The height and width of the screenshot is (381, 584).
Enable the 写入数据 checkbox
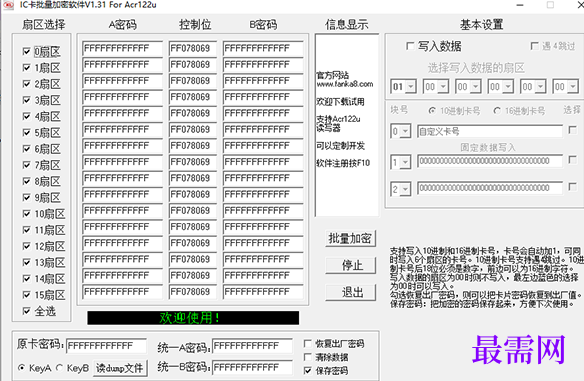pyautogui.click(x=410, y=46)
